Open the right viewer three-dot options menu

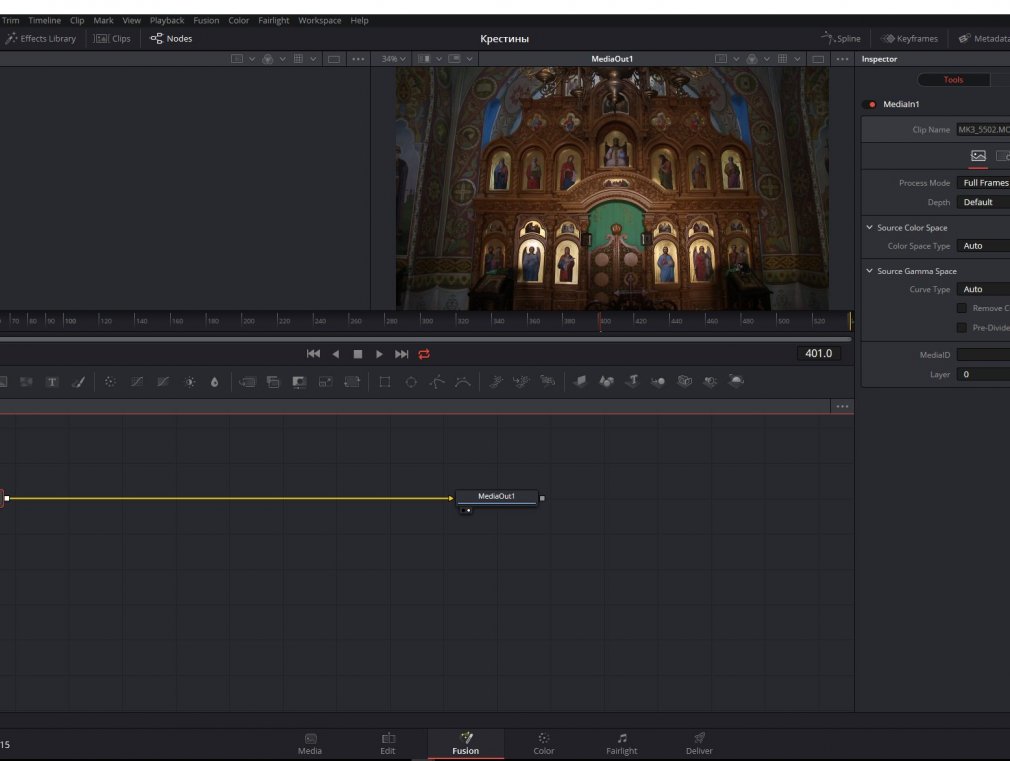[842, 59]
